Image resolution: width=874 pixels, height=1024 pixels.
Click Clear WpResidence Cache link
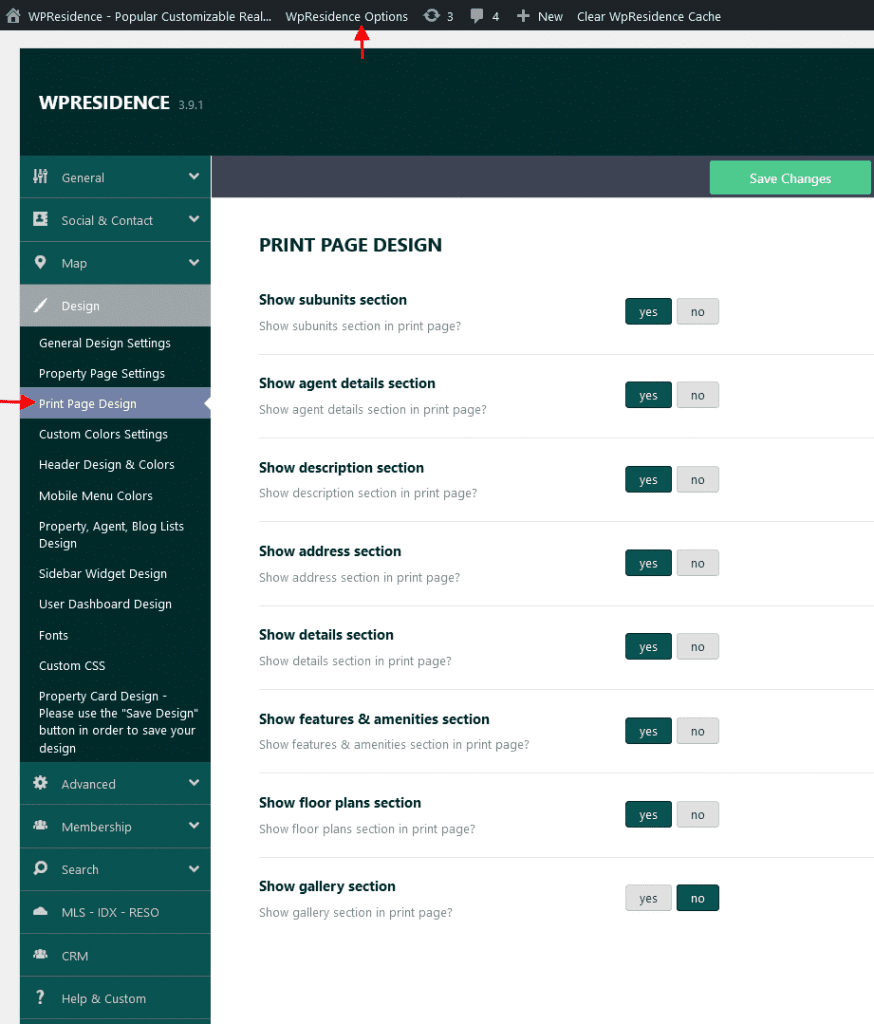(x=648, y=15)
